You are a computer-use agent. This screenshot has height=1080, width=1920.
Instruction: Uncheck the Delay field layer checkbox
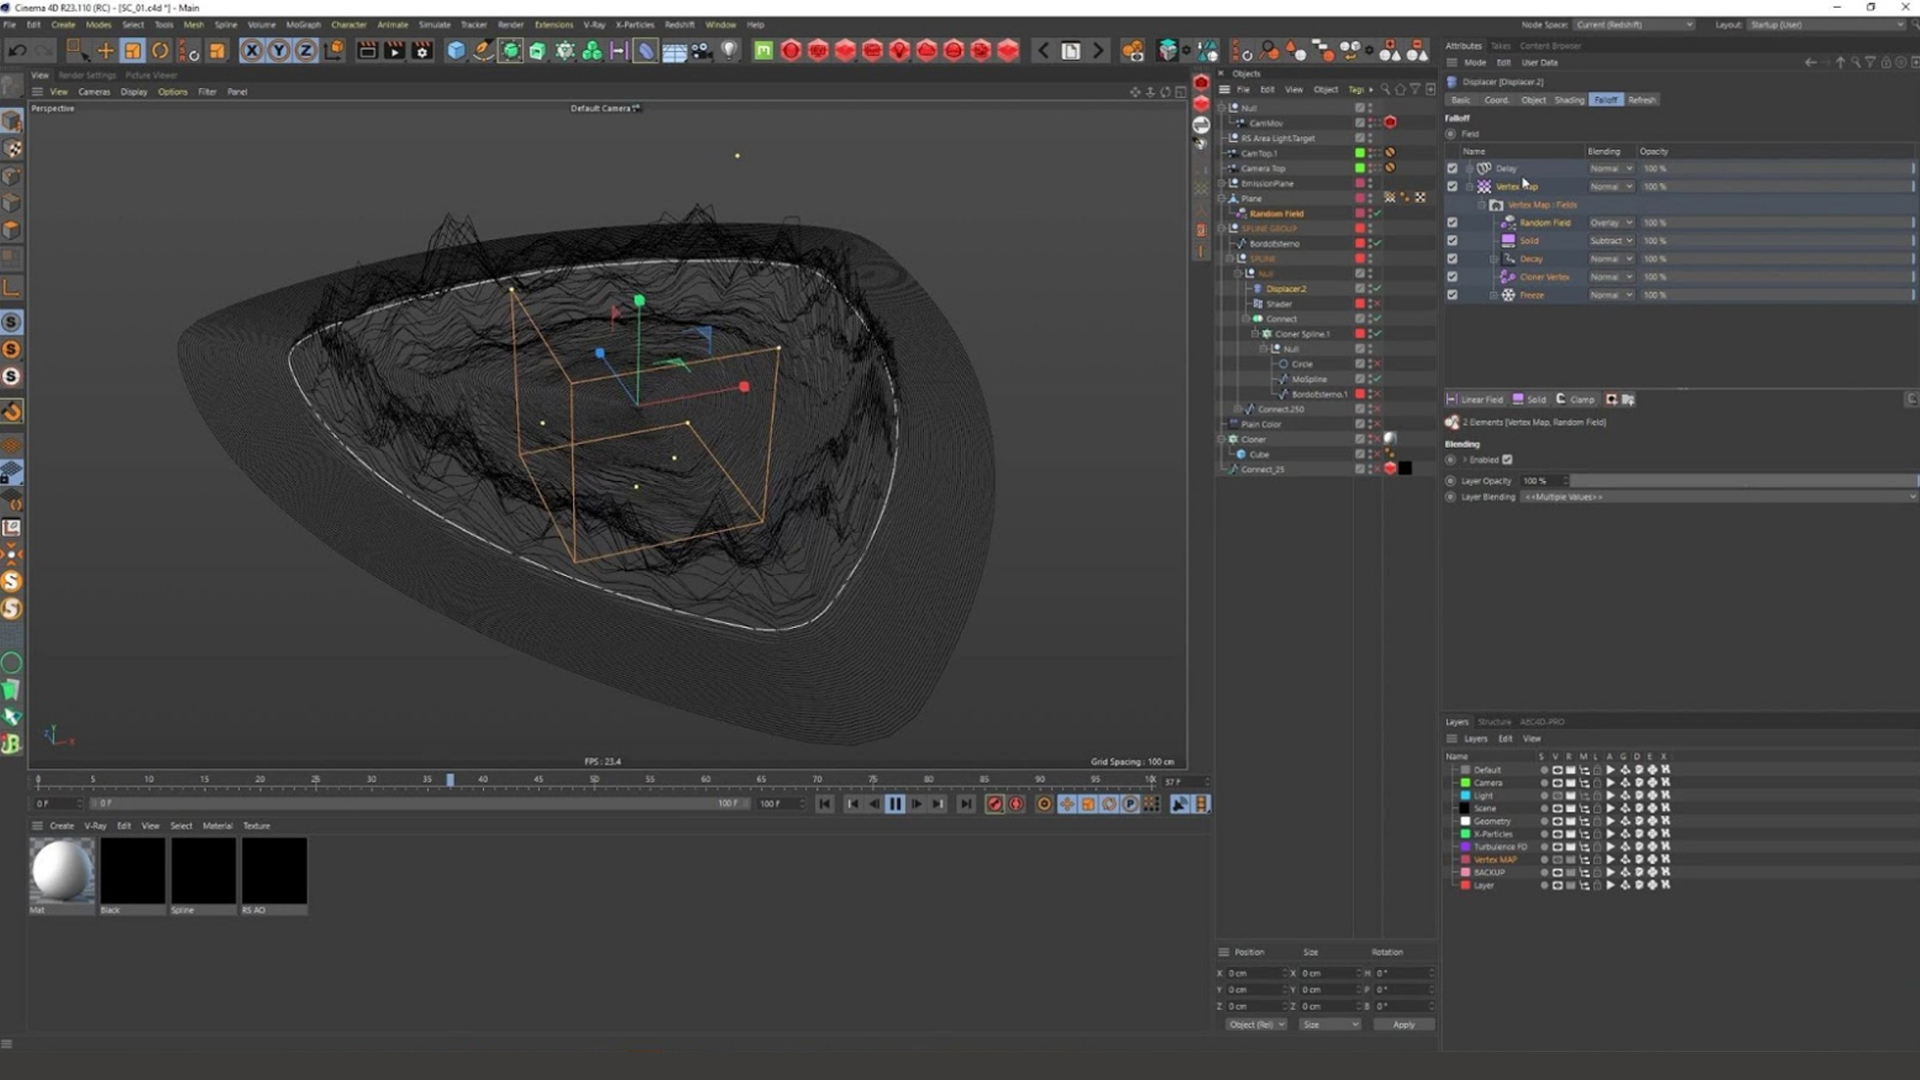pyautogui.click(x=1452, y=168)
